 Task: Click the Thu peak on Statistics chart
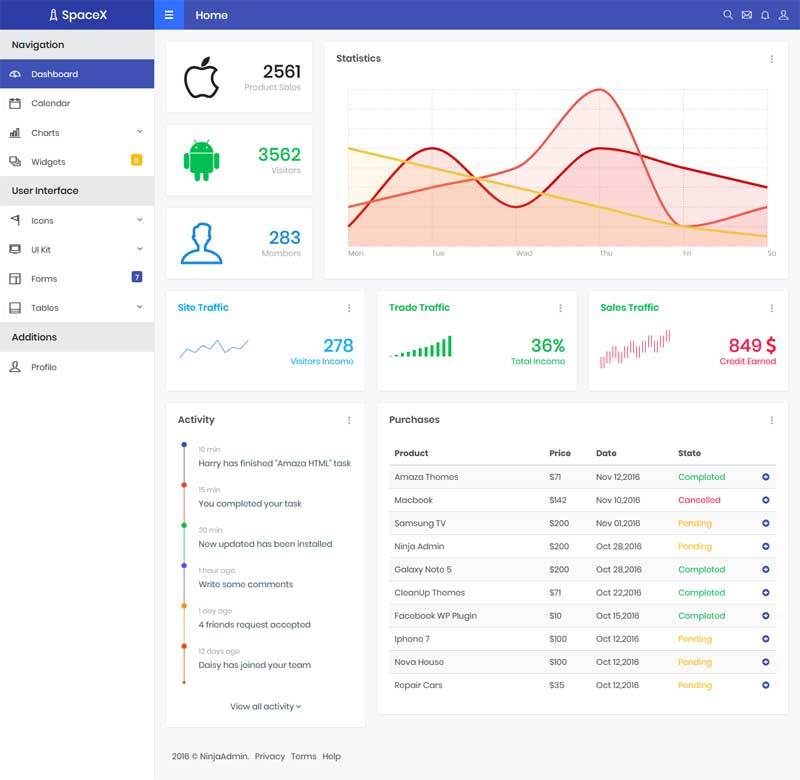(x=602, y=90)
